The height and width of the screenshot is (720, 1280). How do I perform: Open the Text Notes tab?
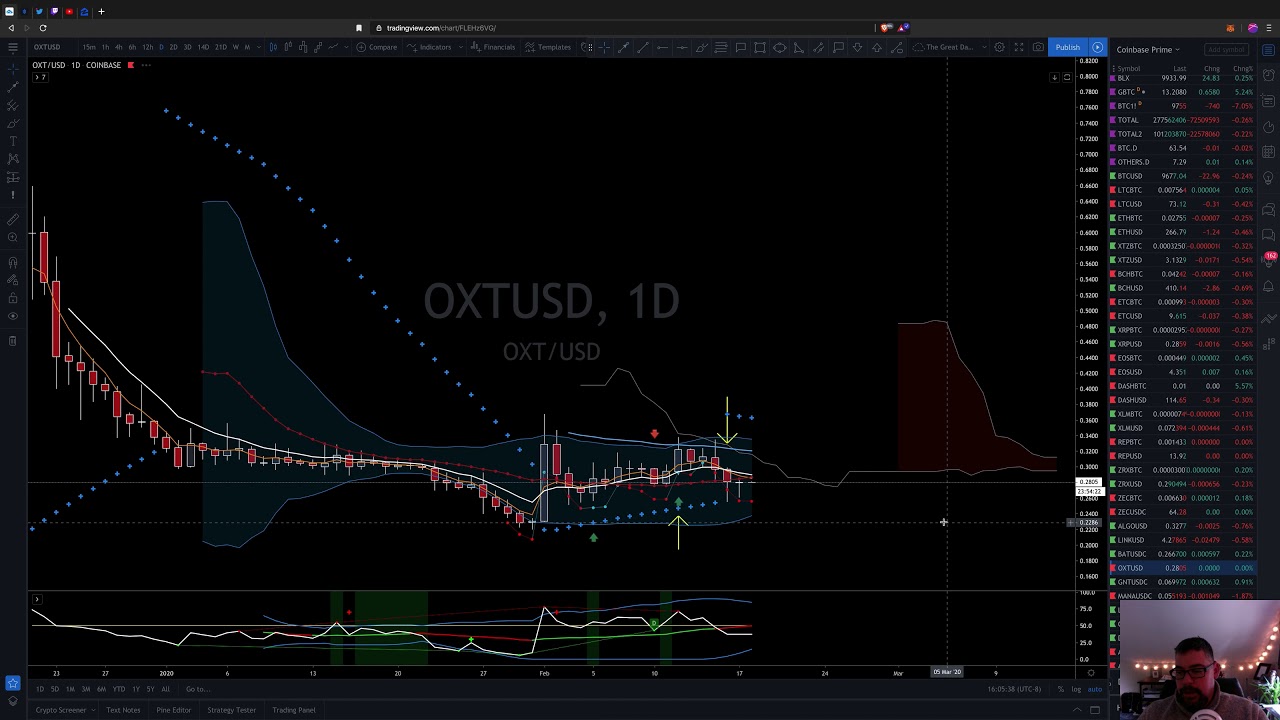tap(123, 710)
